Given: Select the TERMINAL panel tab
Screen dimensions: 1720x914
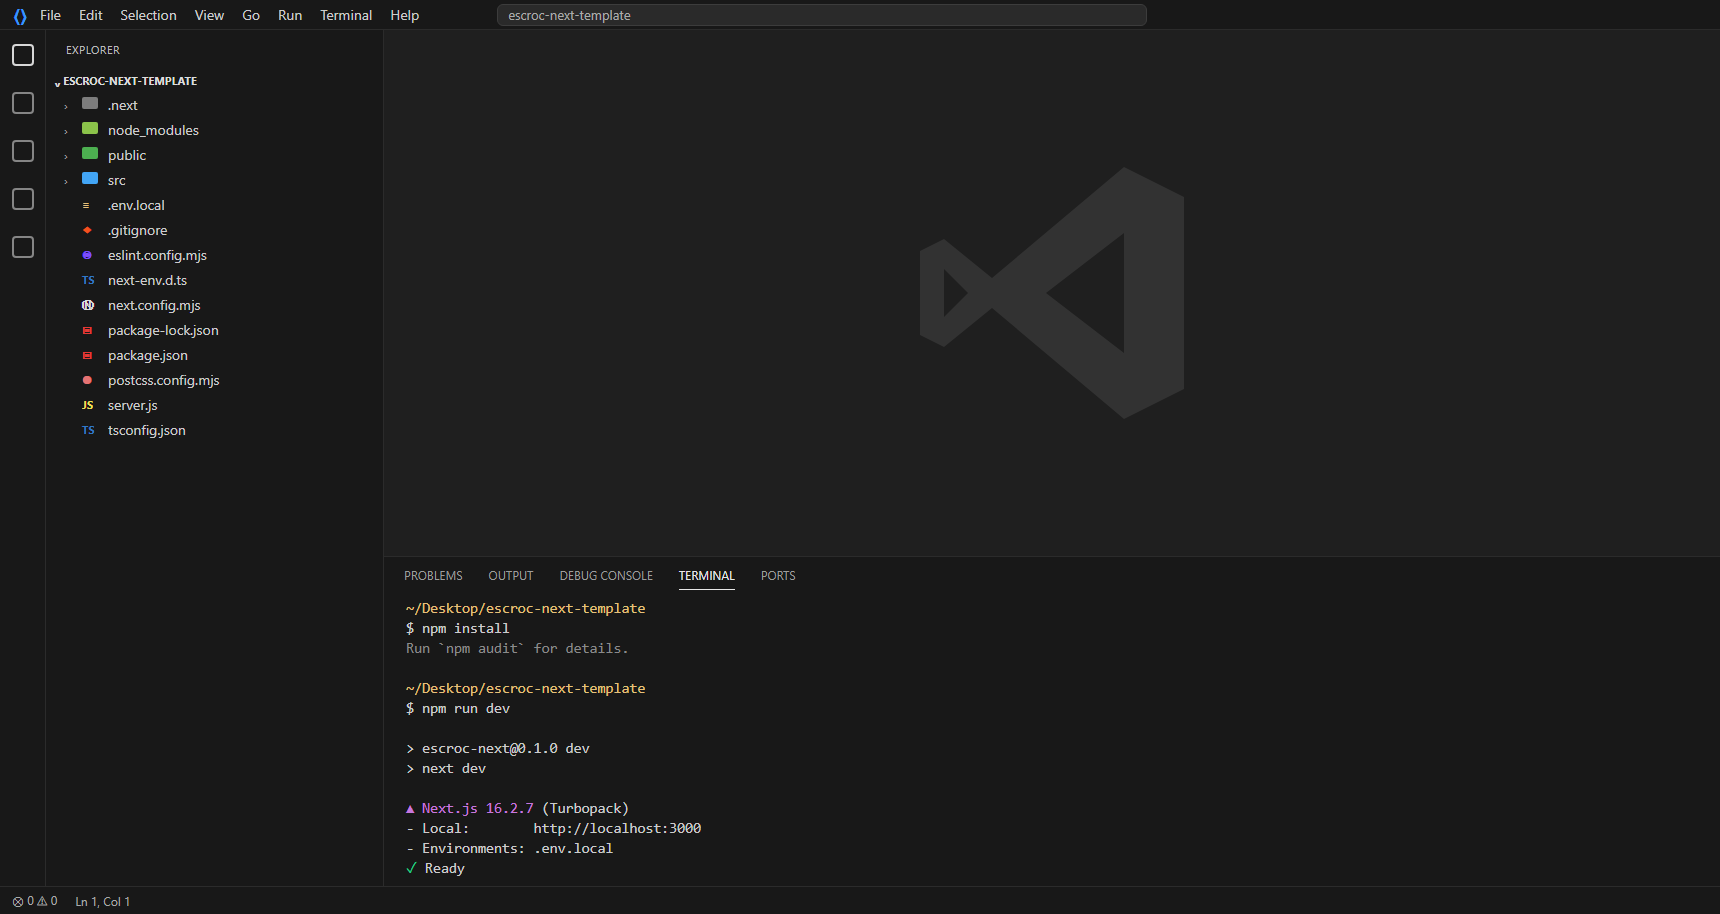Looking at the screenshot, I should pos(706,576).
